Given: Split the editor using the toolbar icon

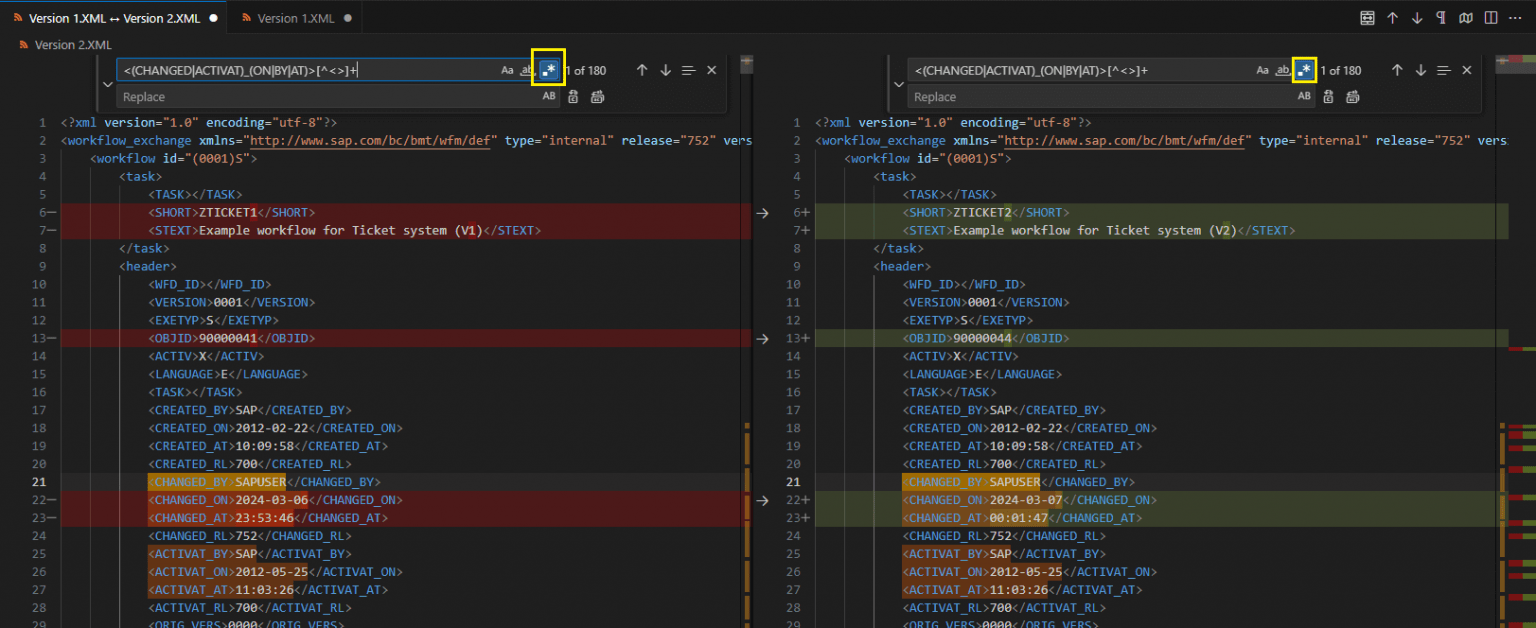Looking at the screenshot, I should click(1490, 17).
